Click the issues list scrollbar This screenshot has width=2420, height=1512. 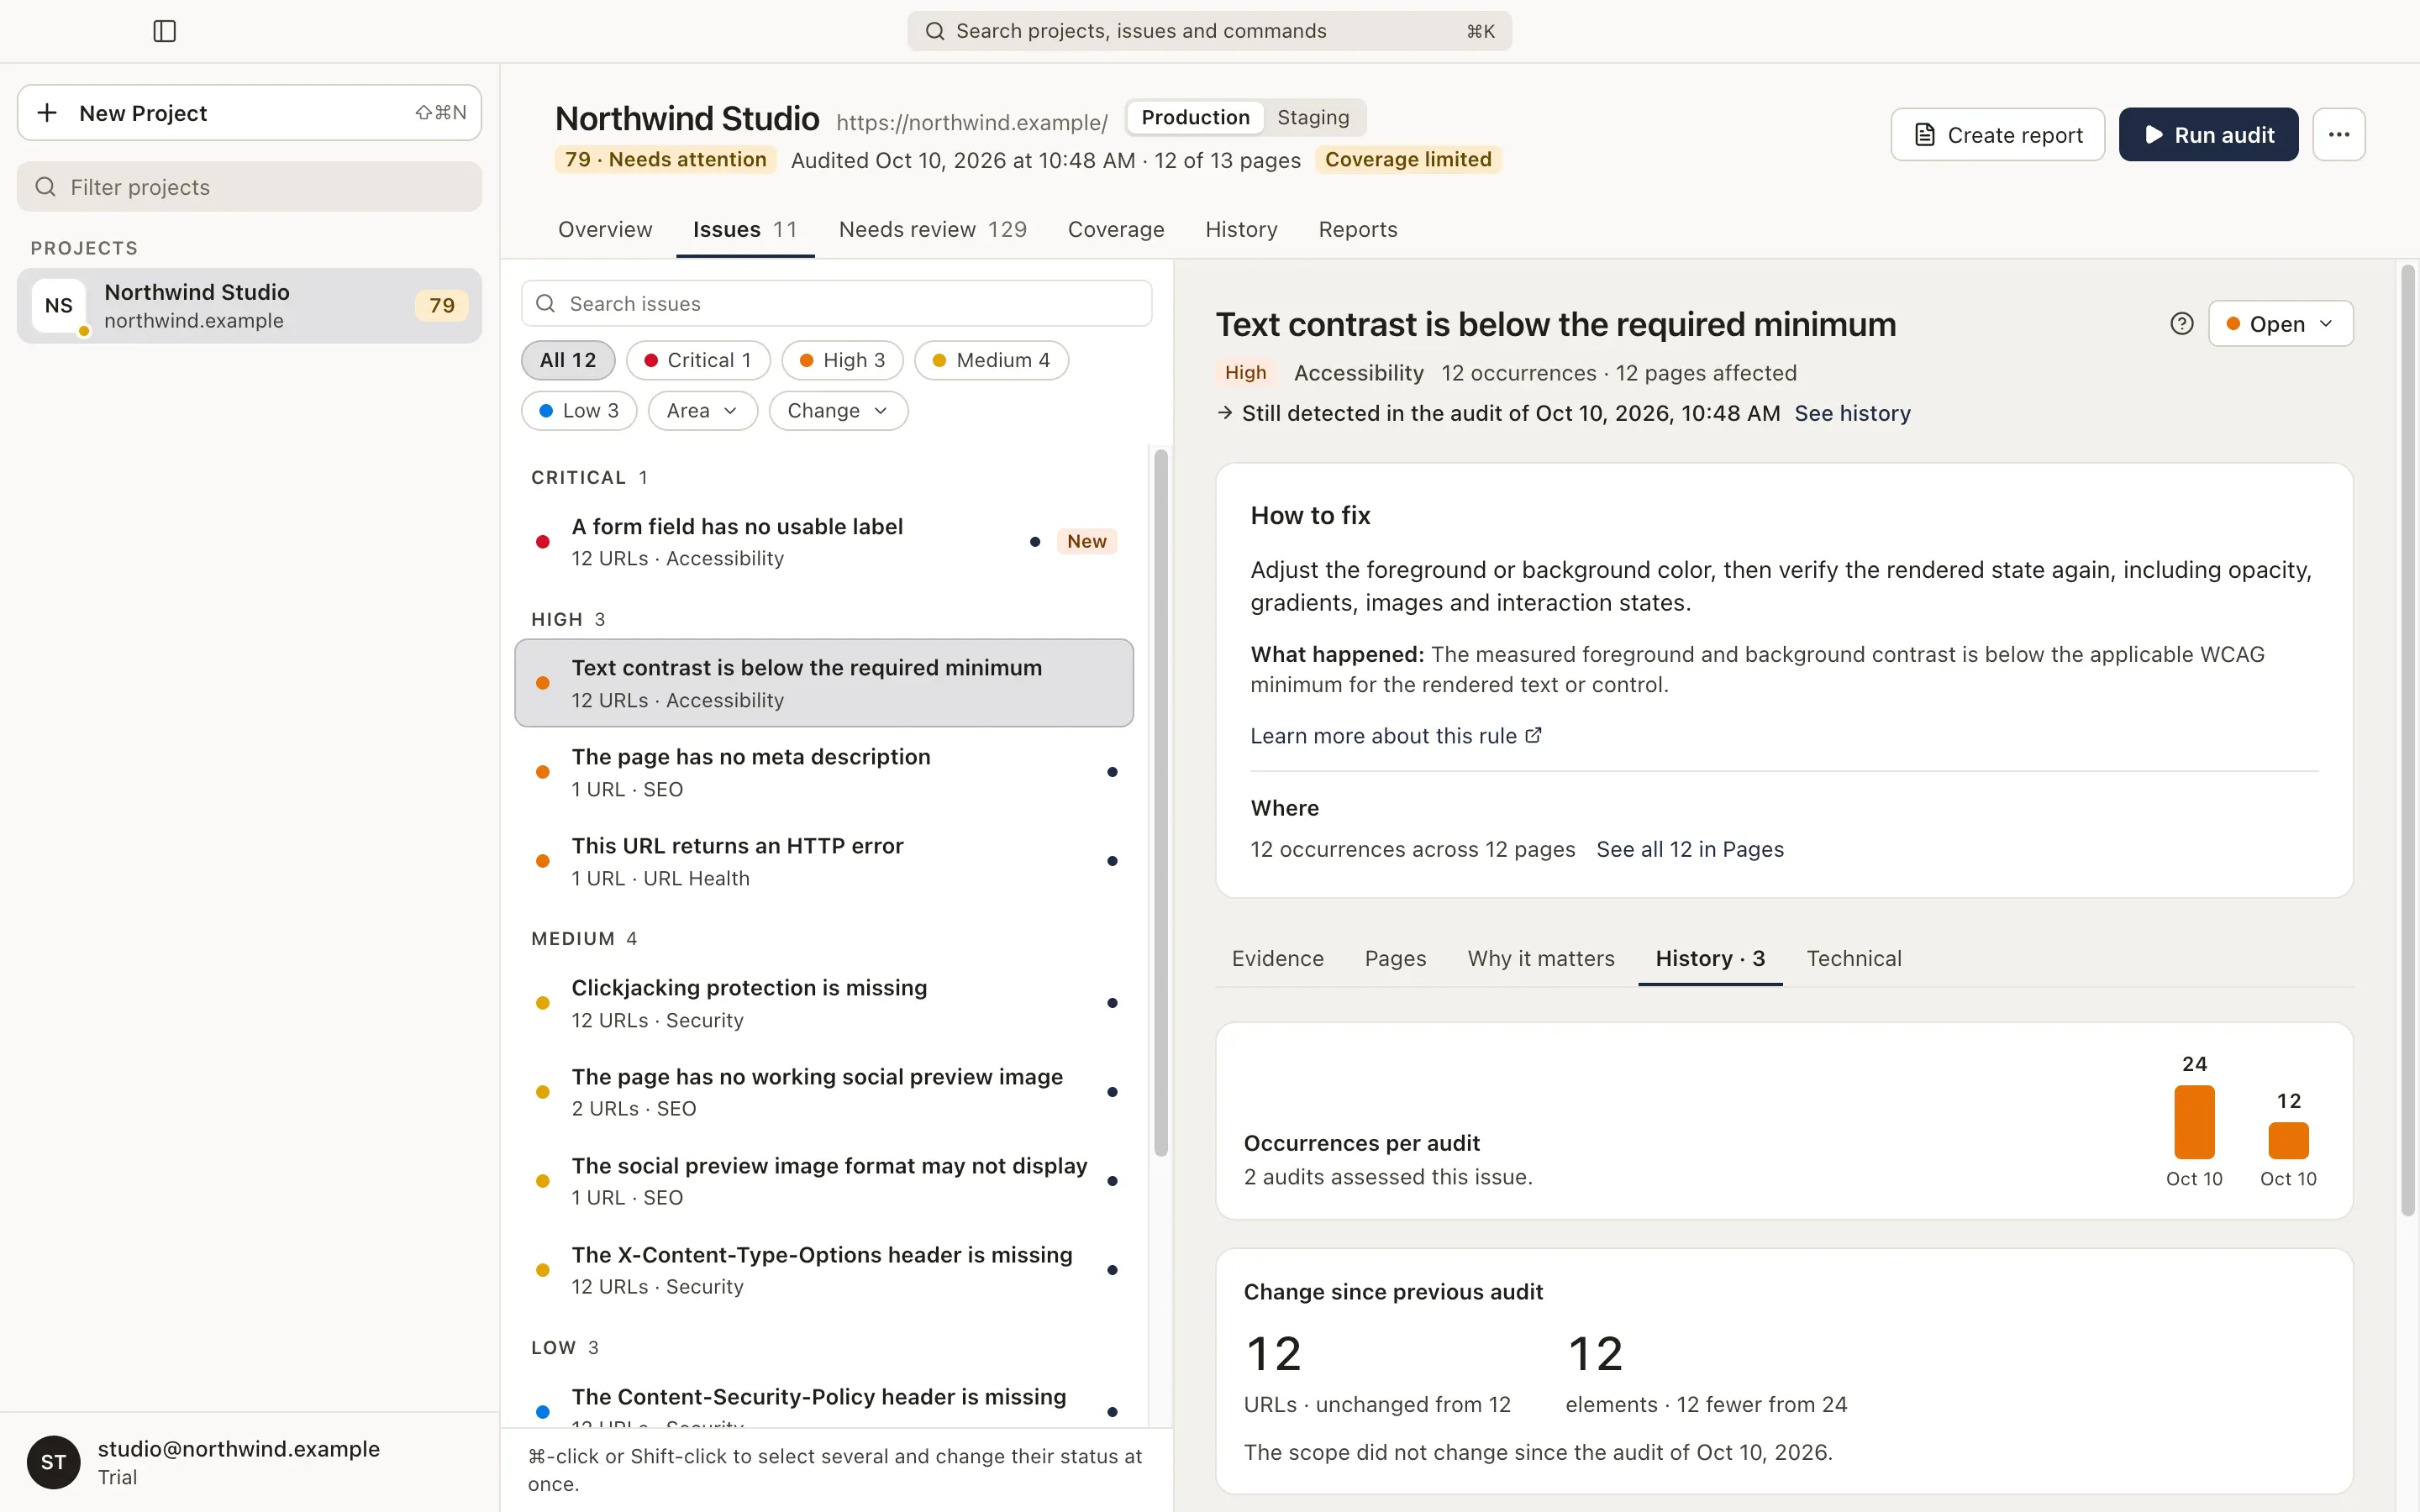click(1160, 802)
